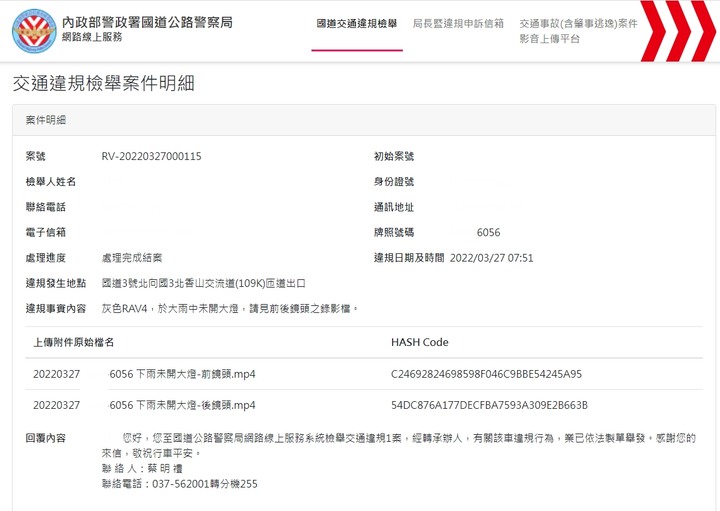720x511 pixels.
Task: Click the 初始案號 field label
Action: 394,157
